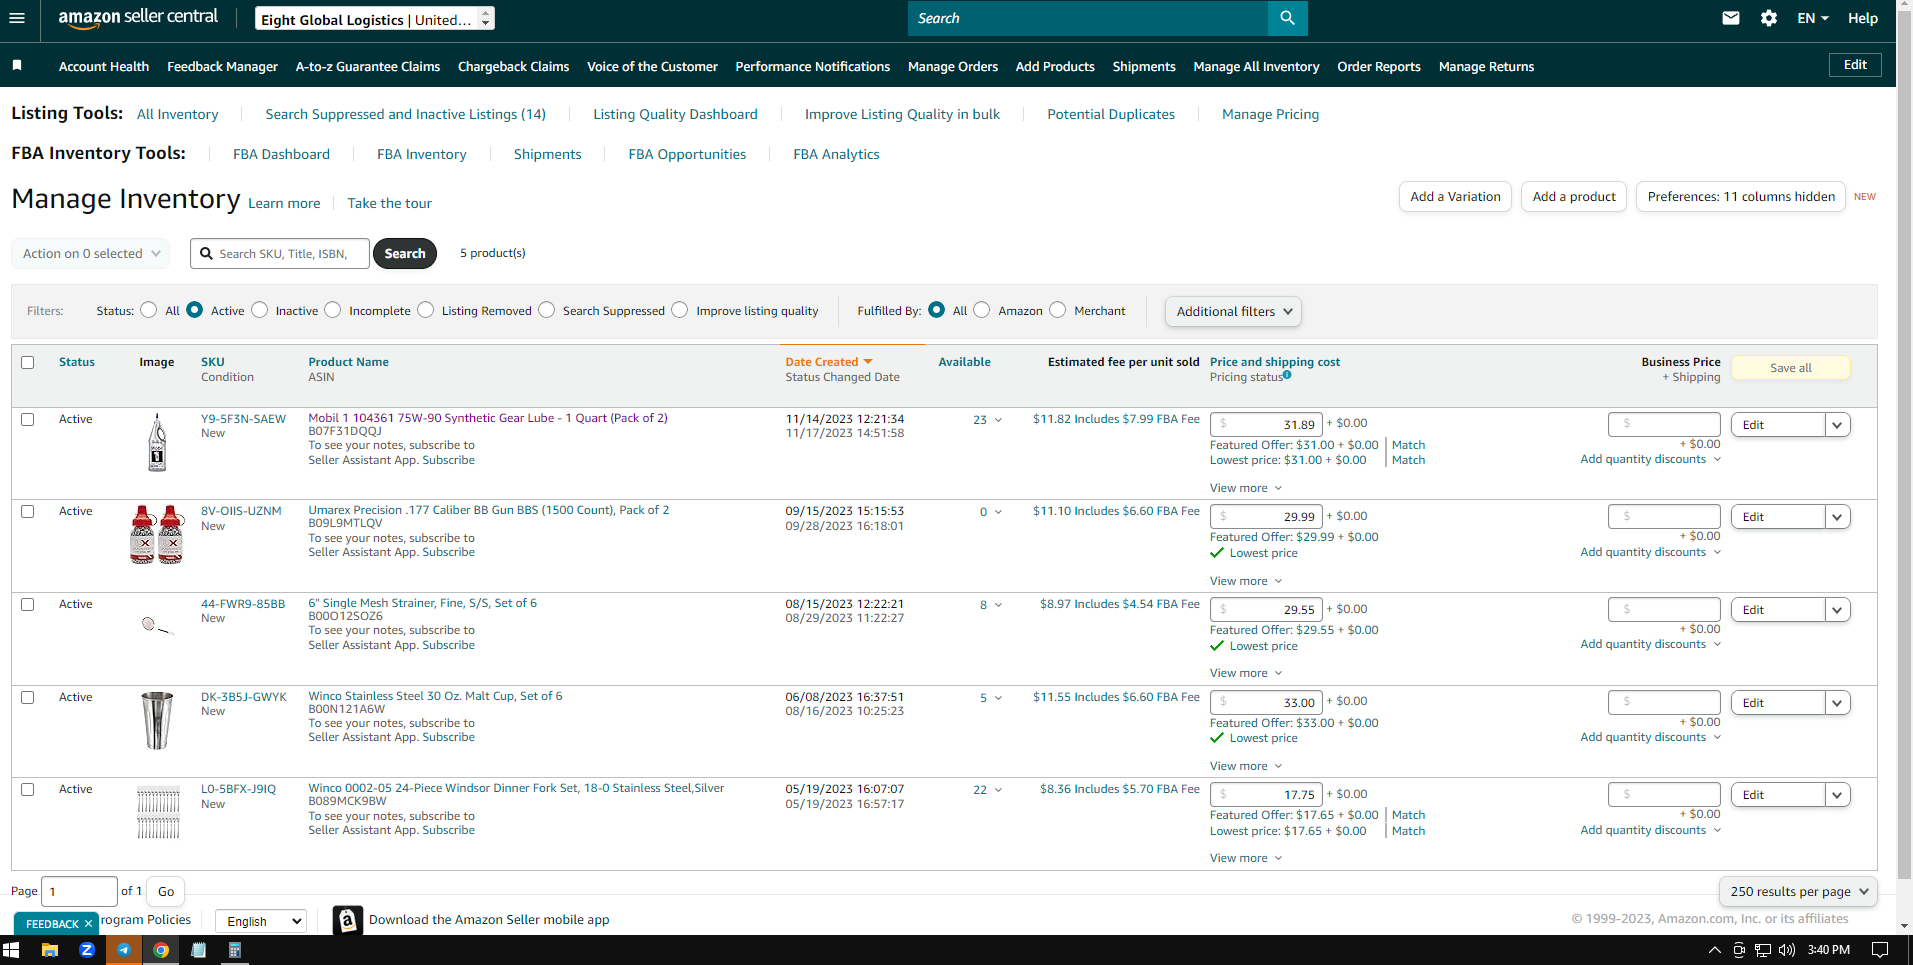Open the calculator icon in the taskbar
The width and height of the screenshot is (1913, 965).
point(235,950)
